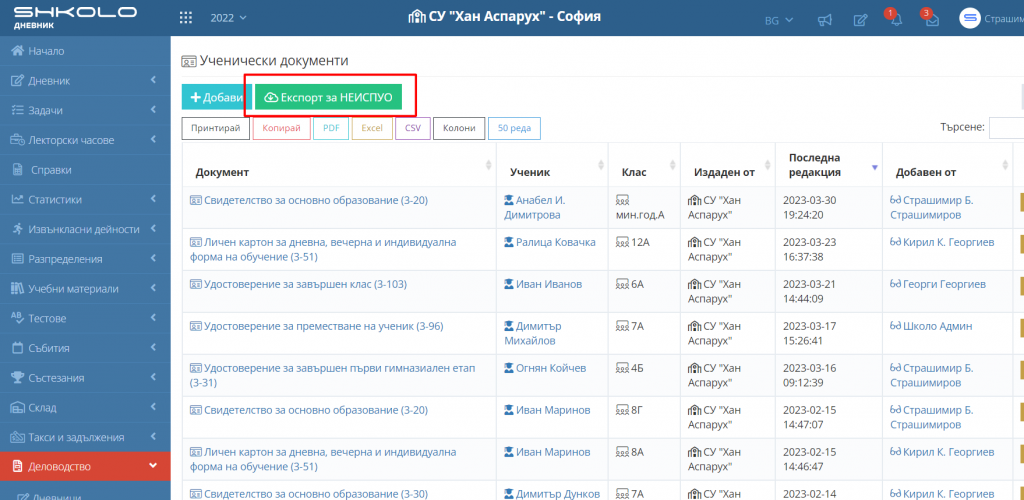This screenshot has width=1024, height=500.
Task: Go to Начало in sidebar
Action: [85, 51]
